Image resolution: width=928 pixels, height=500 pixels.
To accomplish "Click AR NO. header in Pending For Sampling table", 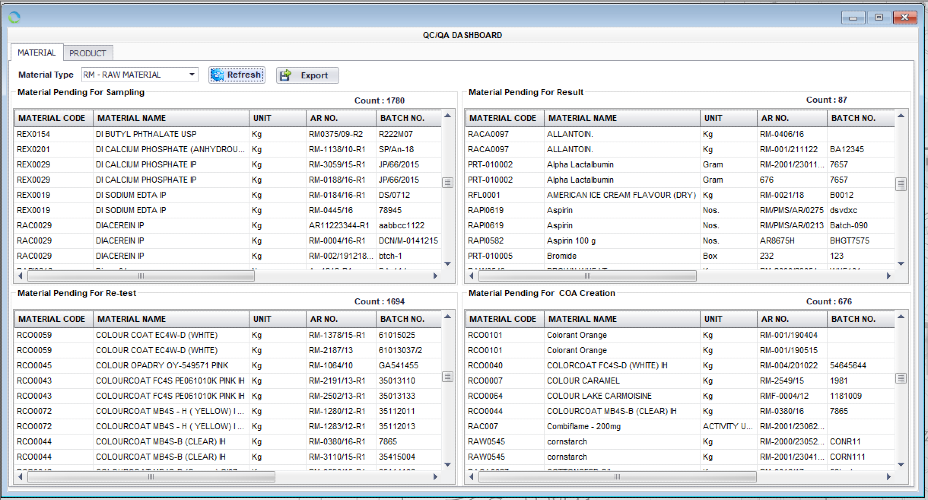I will pos(341,118).
